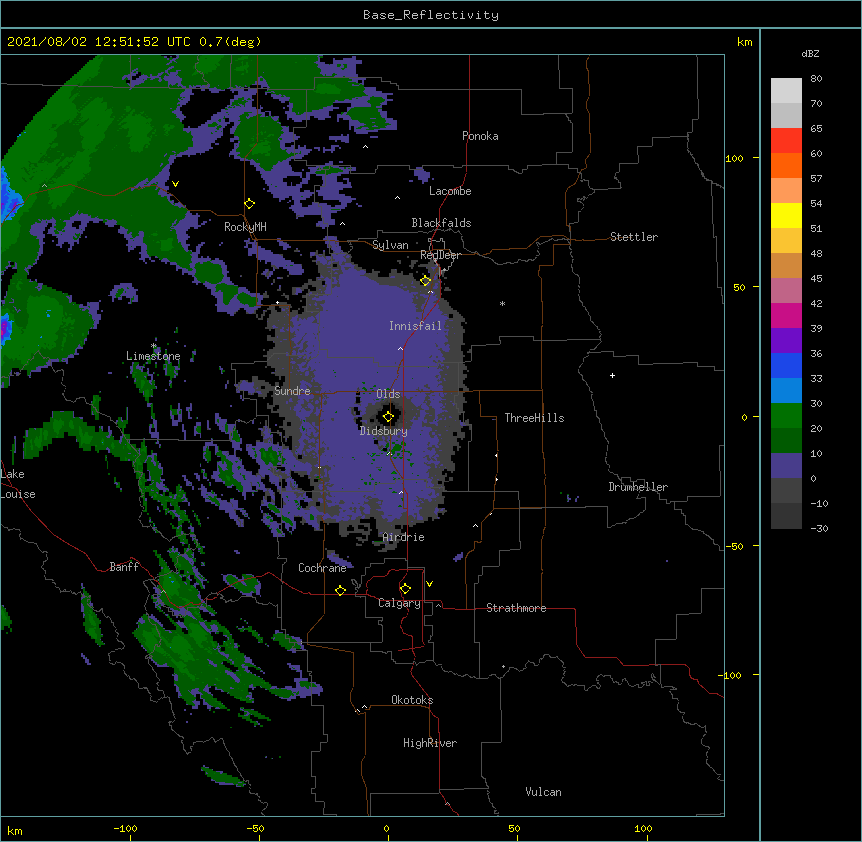This screenshot has height=842, width=862.
Task: Click the Lacombe city label
Action: [450, 191]
